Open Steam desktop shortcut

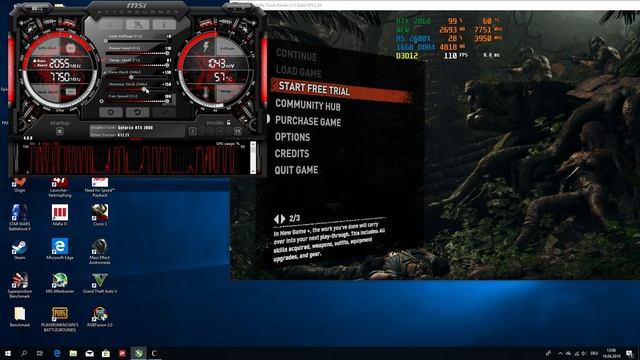[19, 249]
